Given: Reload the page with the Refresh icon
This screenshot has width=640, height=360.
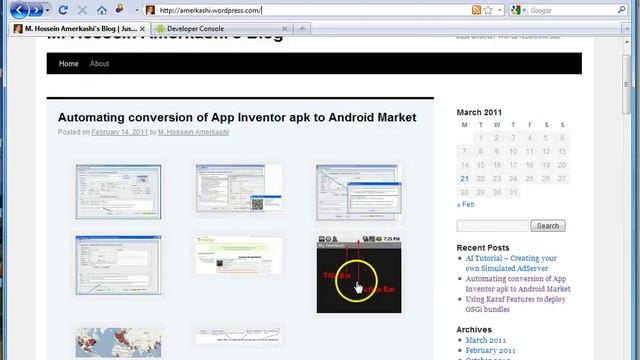Looking at the screenshot, I should point(63,10).
